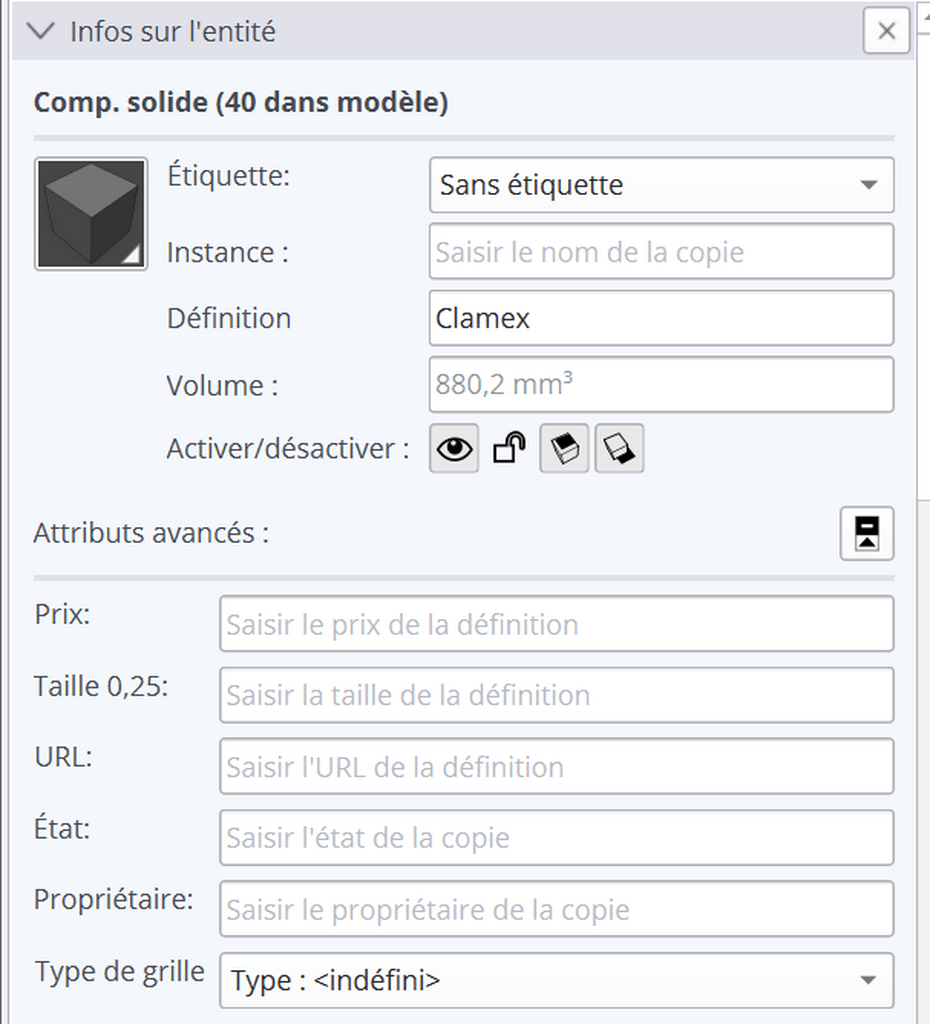Toggle visibility with the eye icon
This screenshot has width=930, height=1024.
pos(454,448)
